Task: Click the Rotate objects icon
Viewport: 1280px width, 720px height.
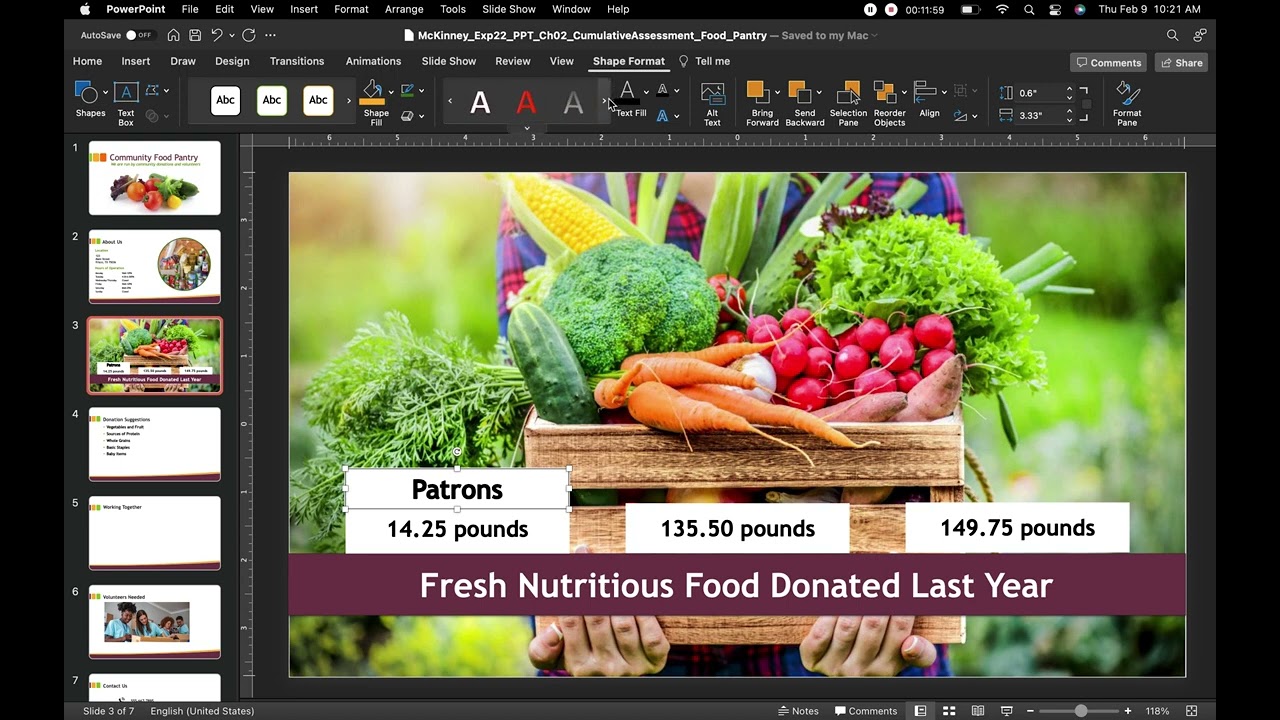Action: (960, 116)
